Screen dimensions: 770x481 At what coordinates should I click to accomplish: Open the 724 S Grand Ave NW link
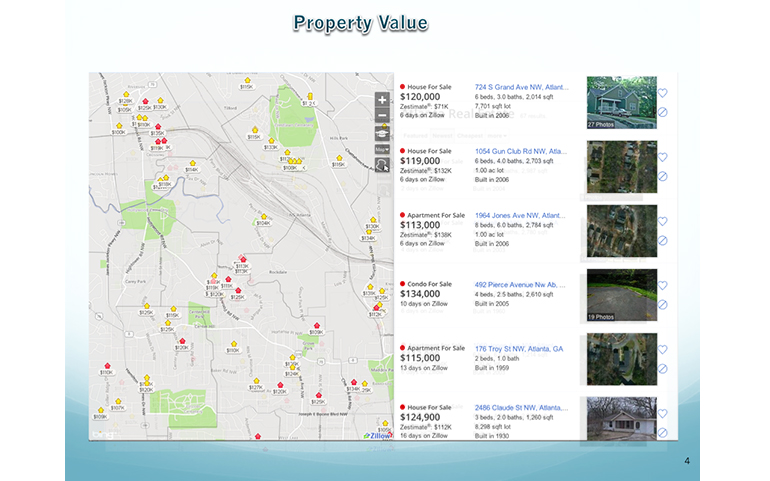pyautogui.click(x=521, y=87)
